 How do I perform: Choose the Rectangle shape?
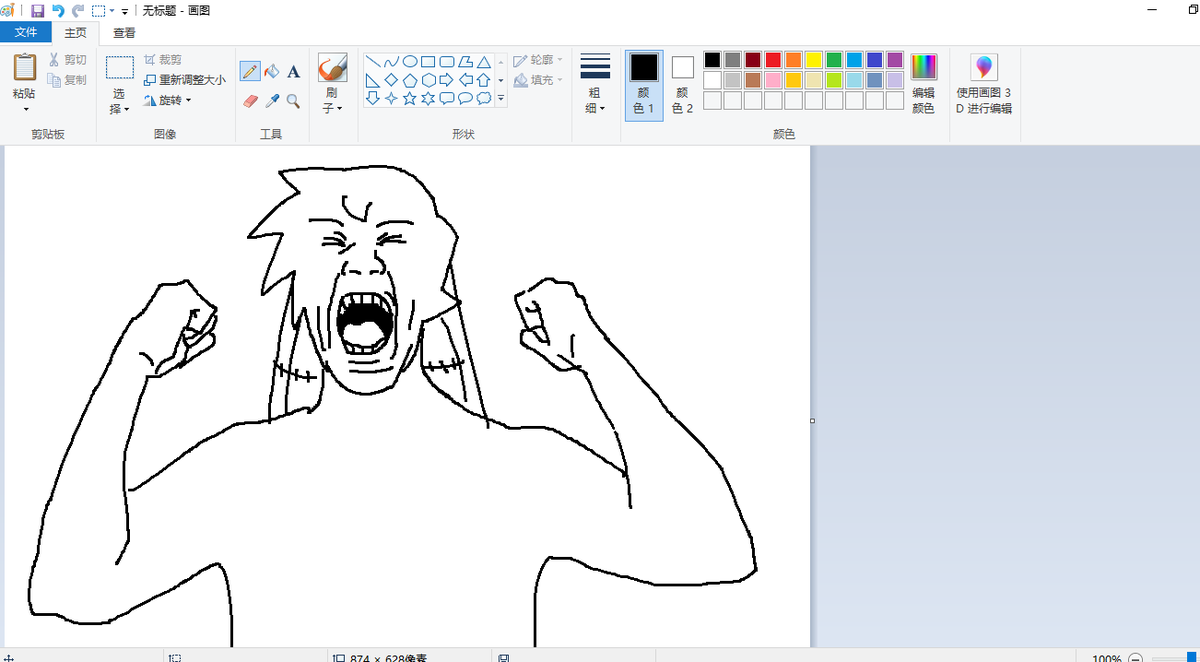click(428, 62)
